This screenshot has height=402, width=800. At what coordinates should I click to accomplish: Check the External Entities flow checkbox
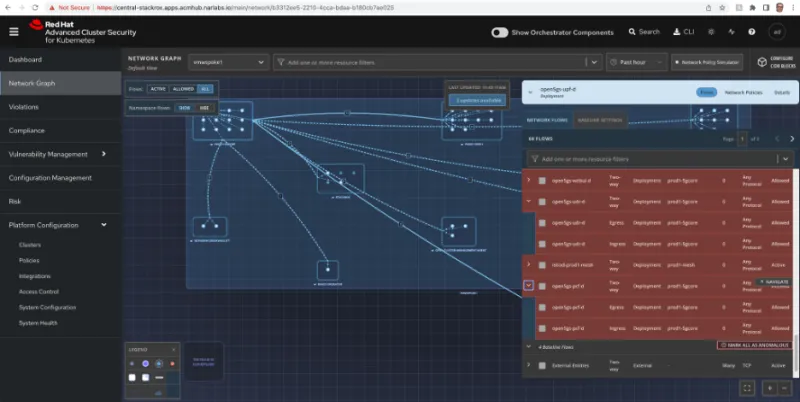point(542,366)
